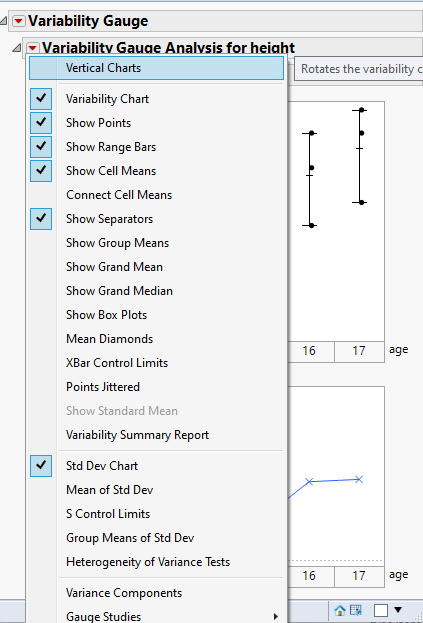Viewport: 423px width, 623px height.
Task: Click the JMP Home Window icon
Action: [340, 610]
